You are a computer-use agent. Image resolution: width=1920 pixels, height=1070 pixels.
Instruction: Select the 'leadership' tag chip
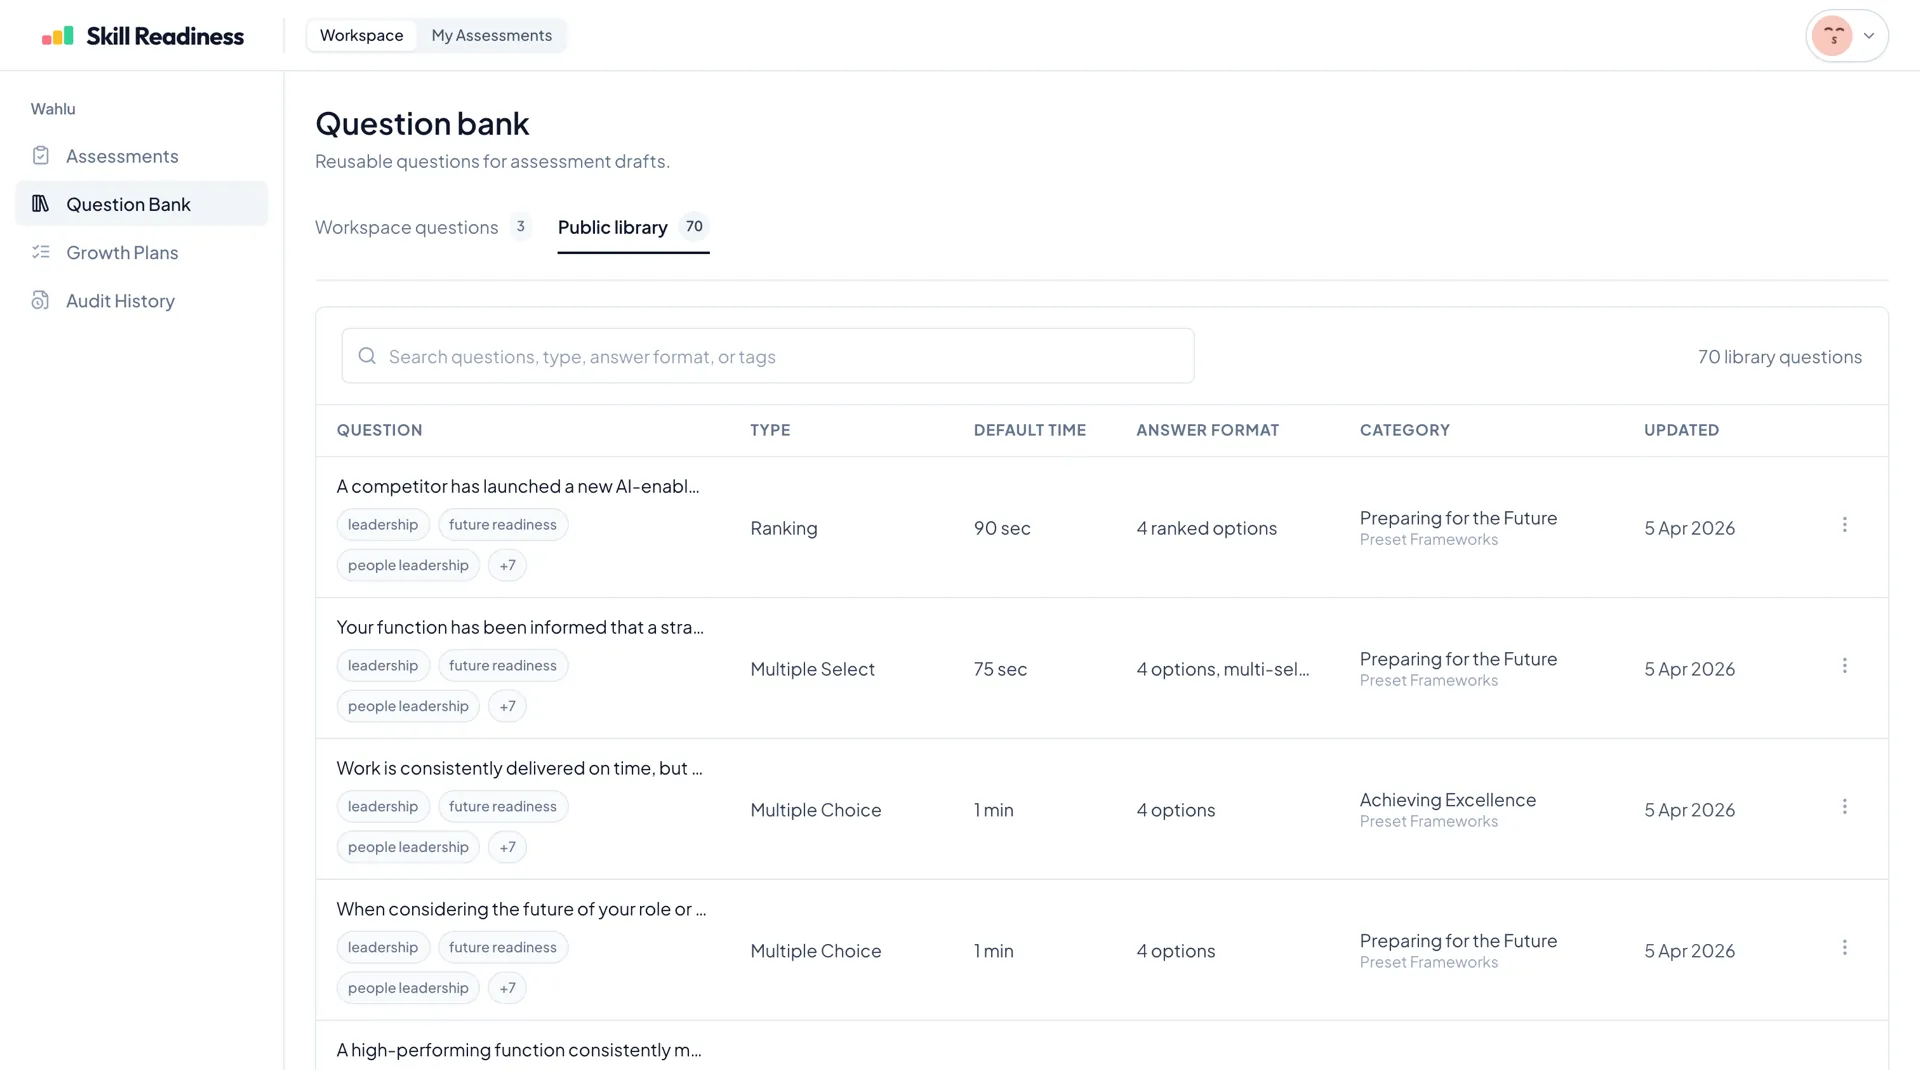tap(382, 524)
